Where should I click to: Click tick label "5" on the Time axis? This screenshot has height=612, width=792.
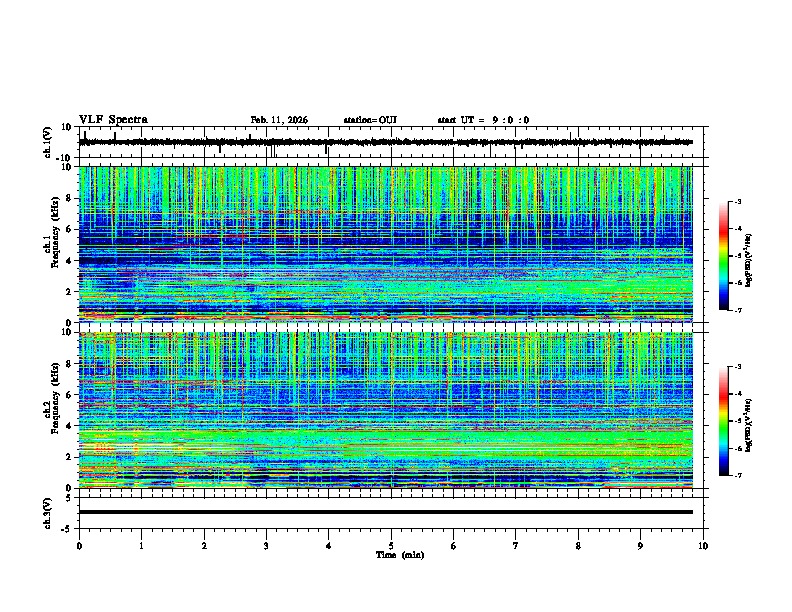pos(391,546)
